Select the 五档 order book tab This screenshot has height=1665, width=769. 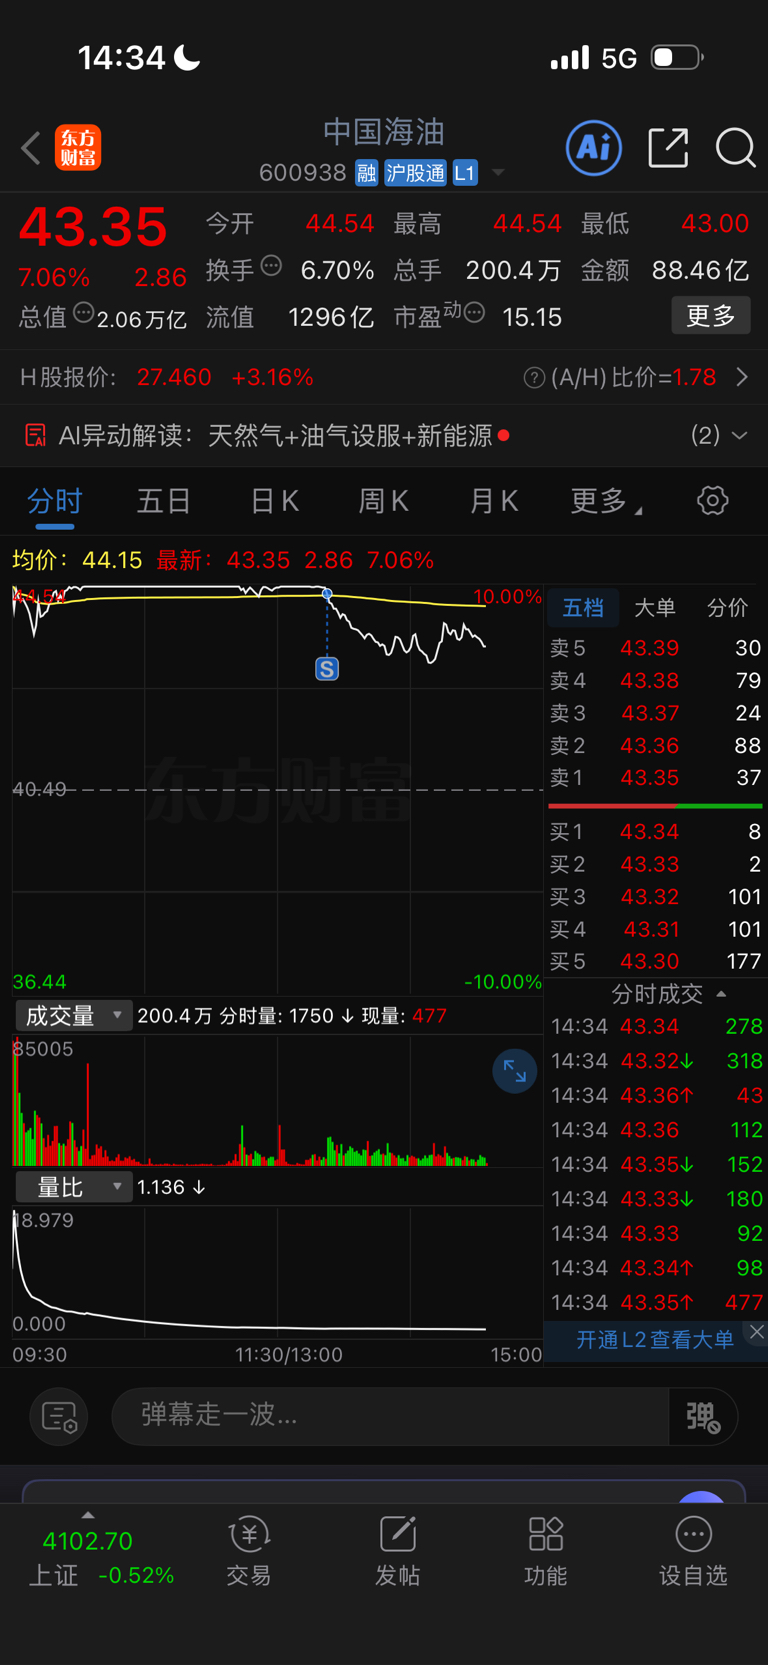[583, 608]
